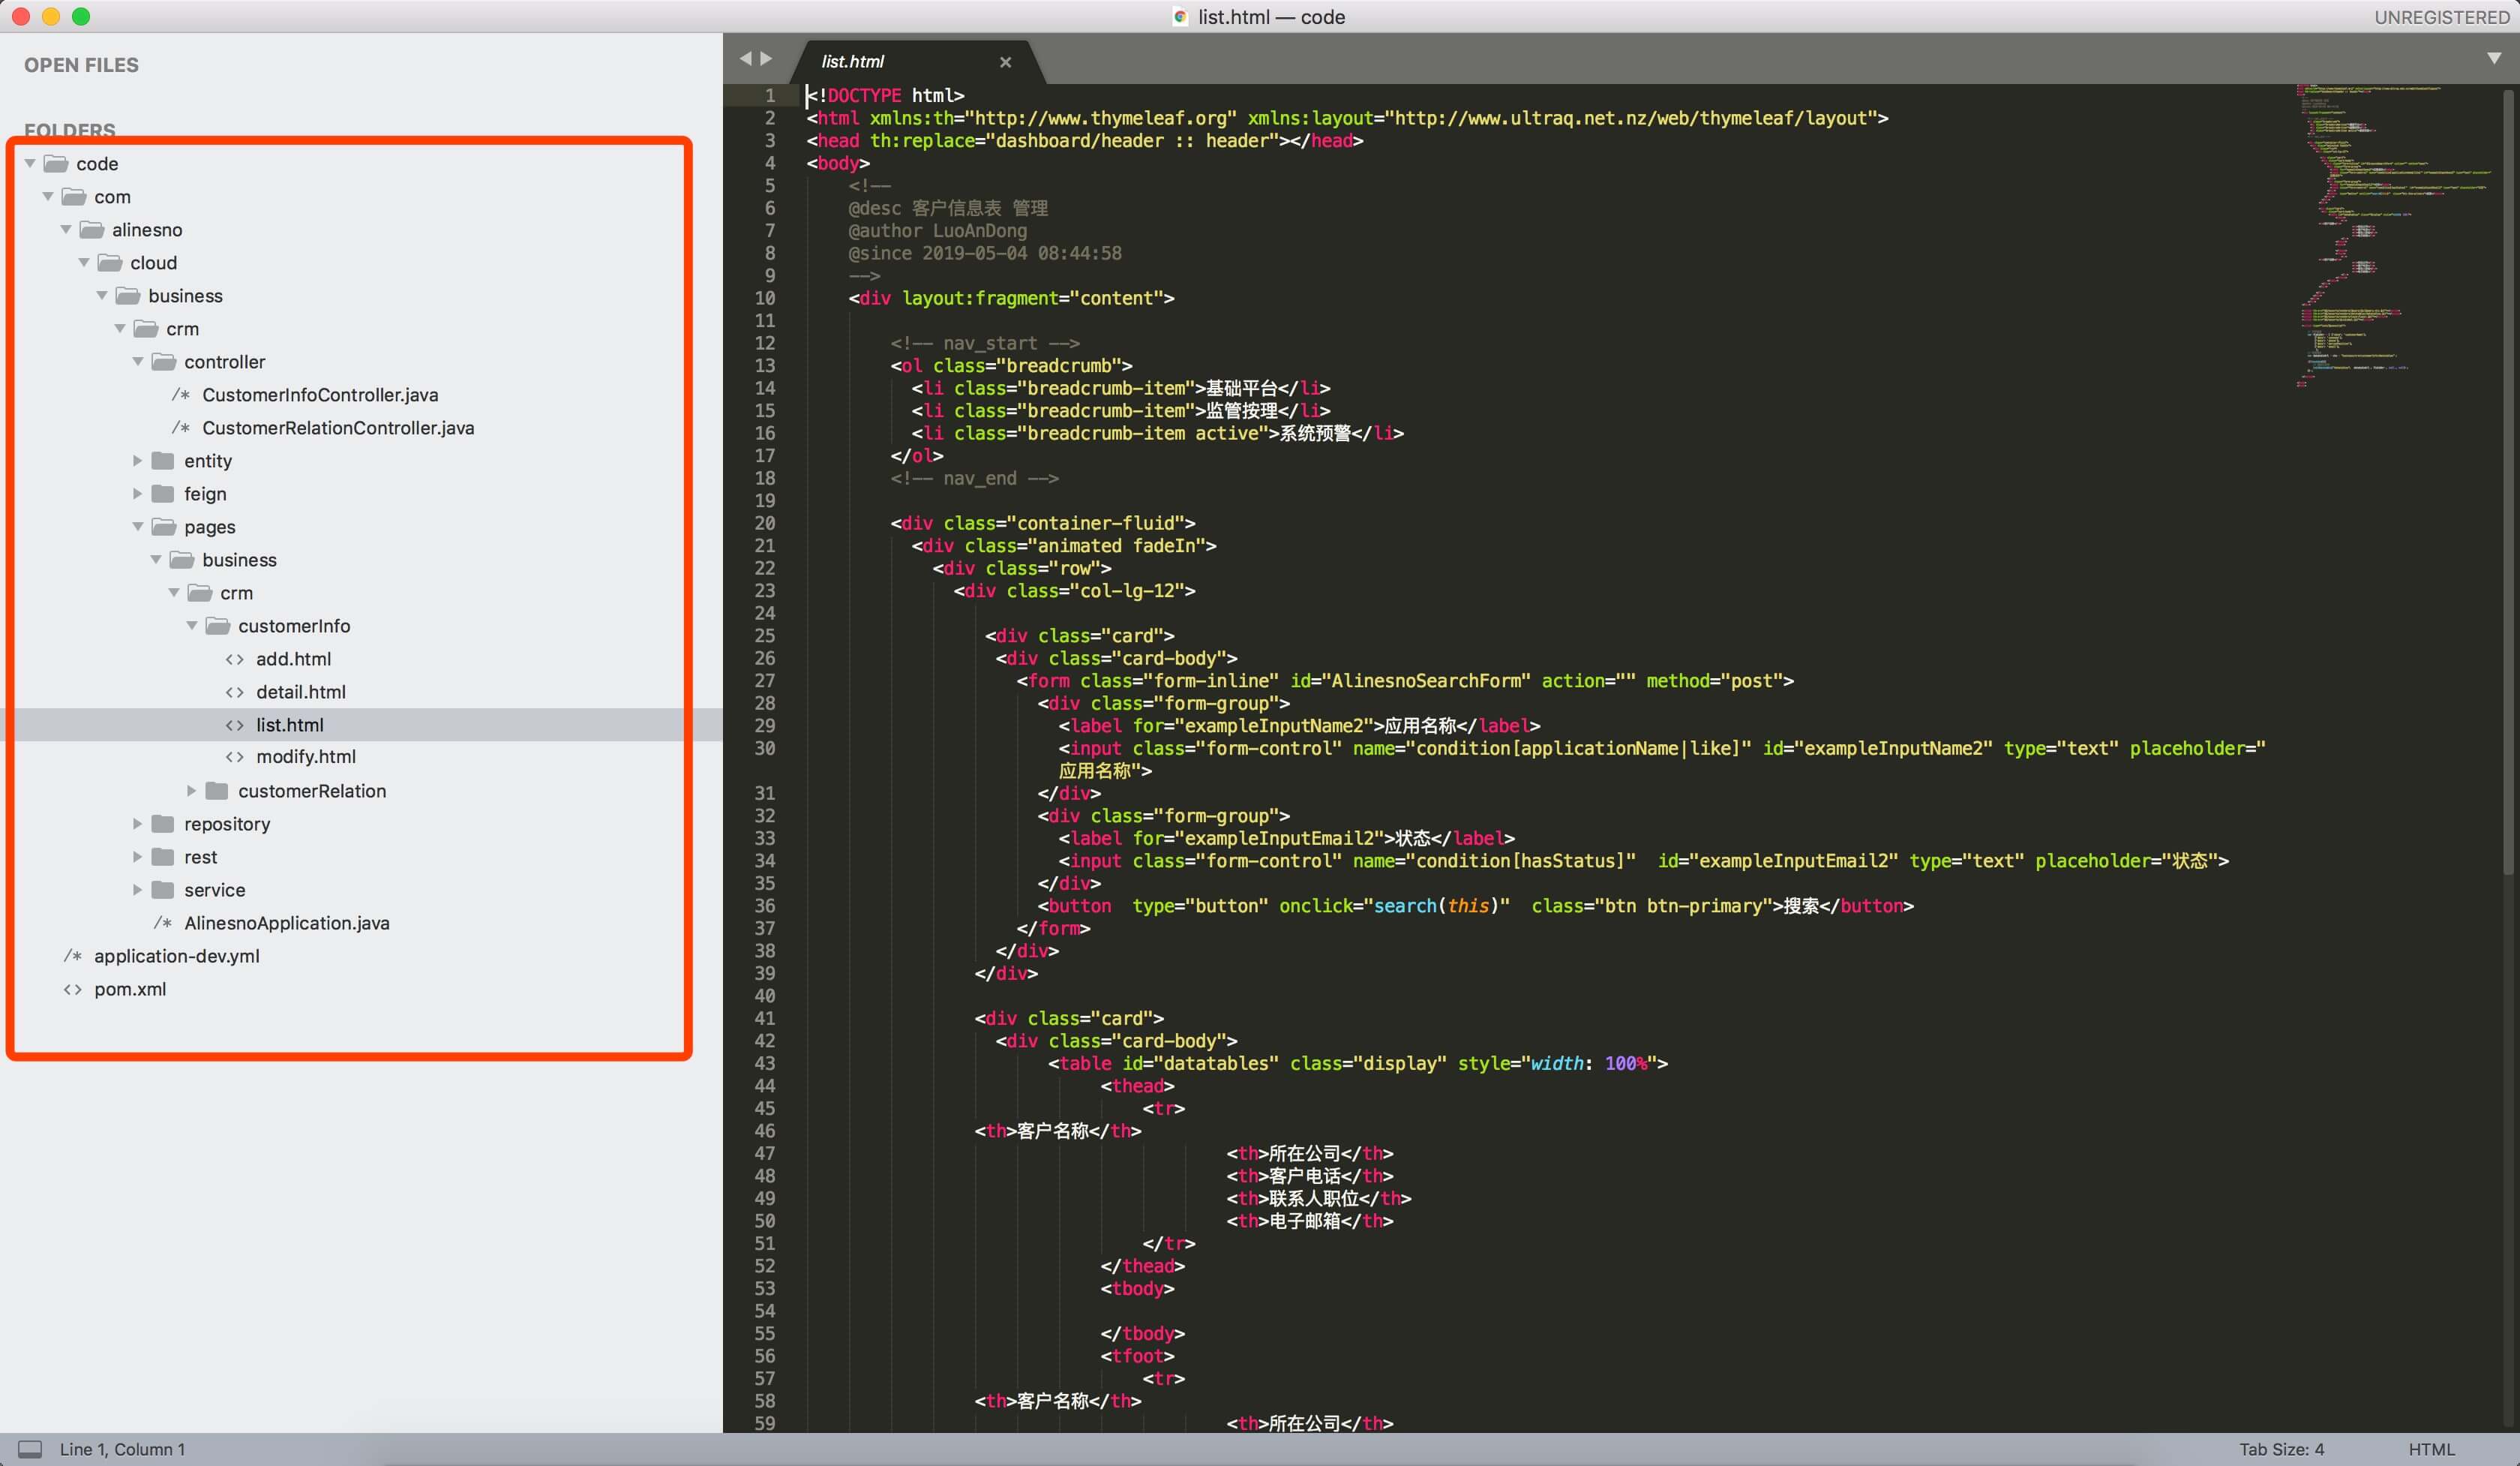Image resolution: width=2520 pixels, height=1466 pixels.
Task: Close the list.html tab
Action: 1005,62
